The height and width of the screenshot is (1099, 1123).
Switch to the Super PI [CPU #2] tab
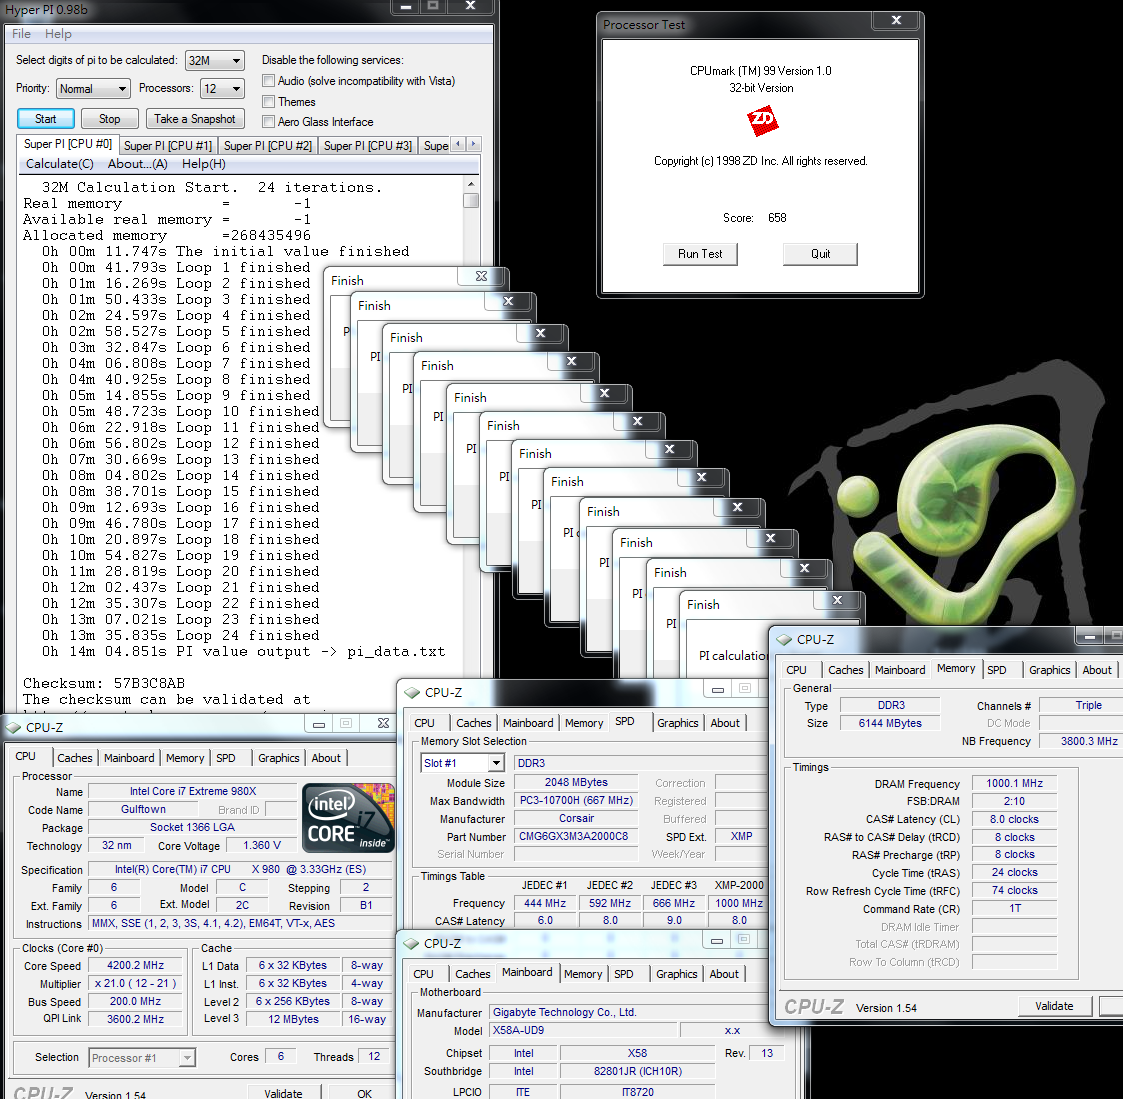(x=267, y=146)
